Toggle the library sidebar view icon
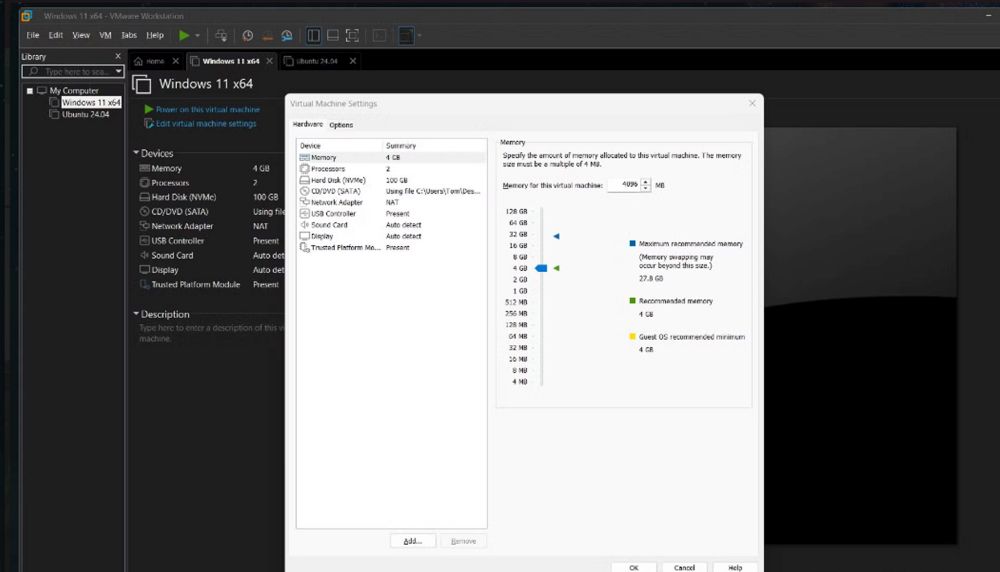Image resolution: width=1000 pixels, height=572 pixels. point(313,35)
